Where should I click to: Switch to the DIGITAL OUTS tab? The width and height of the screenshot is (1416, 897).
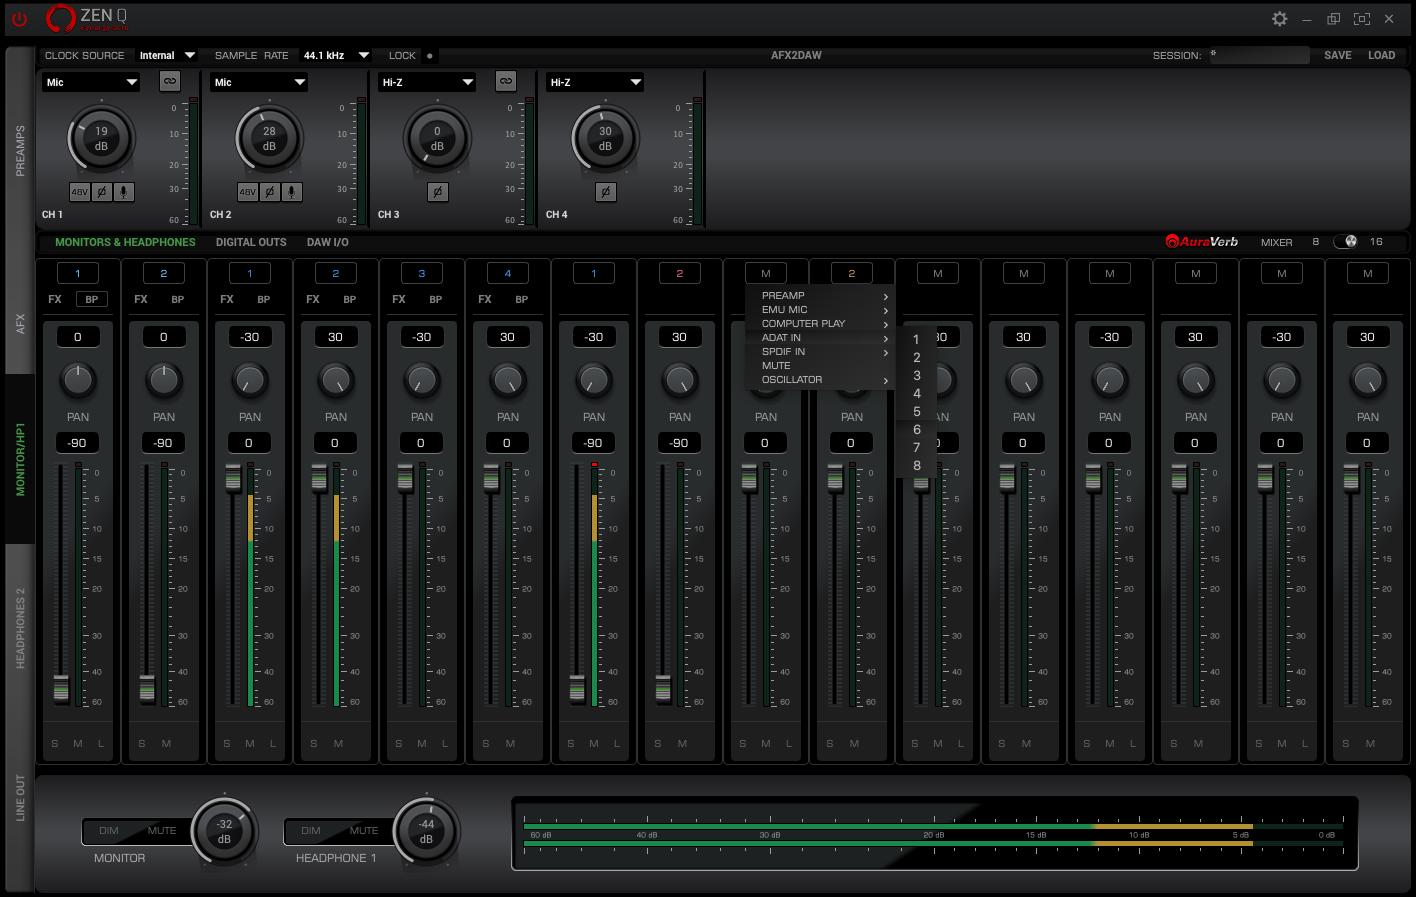tap(251, 242)
